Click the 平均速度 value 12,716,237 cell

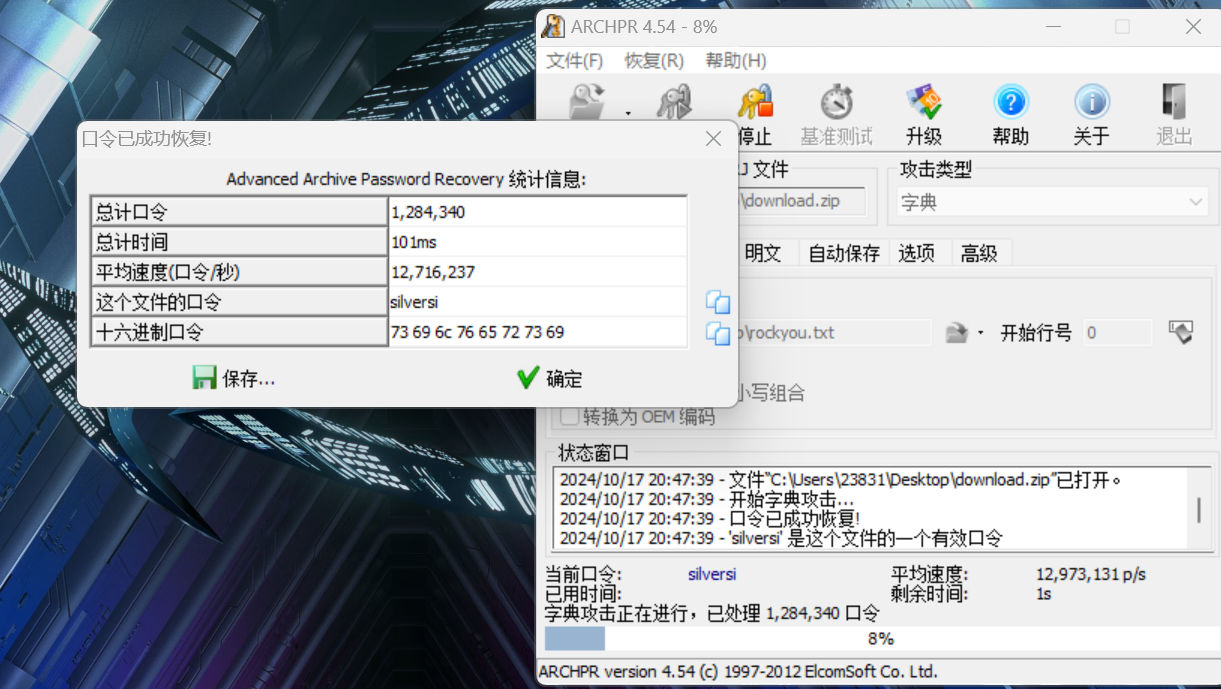pyautogui.click(x=537, y=272)
